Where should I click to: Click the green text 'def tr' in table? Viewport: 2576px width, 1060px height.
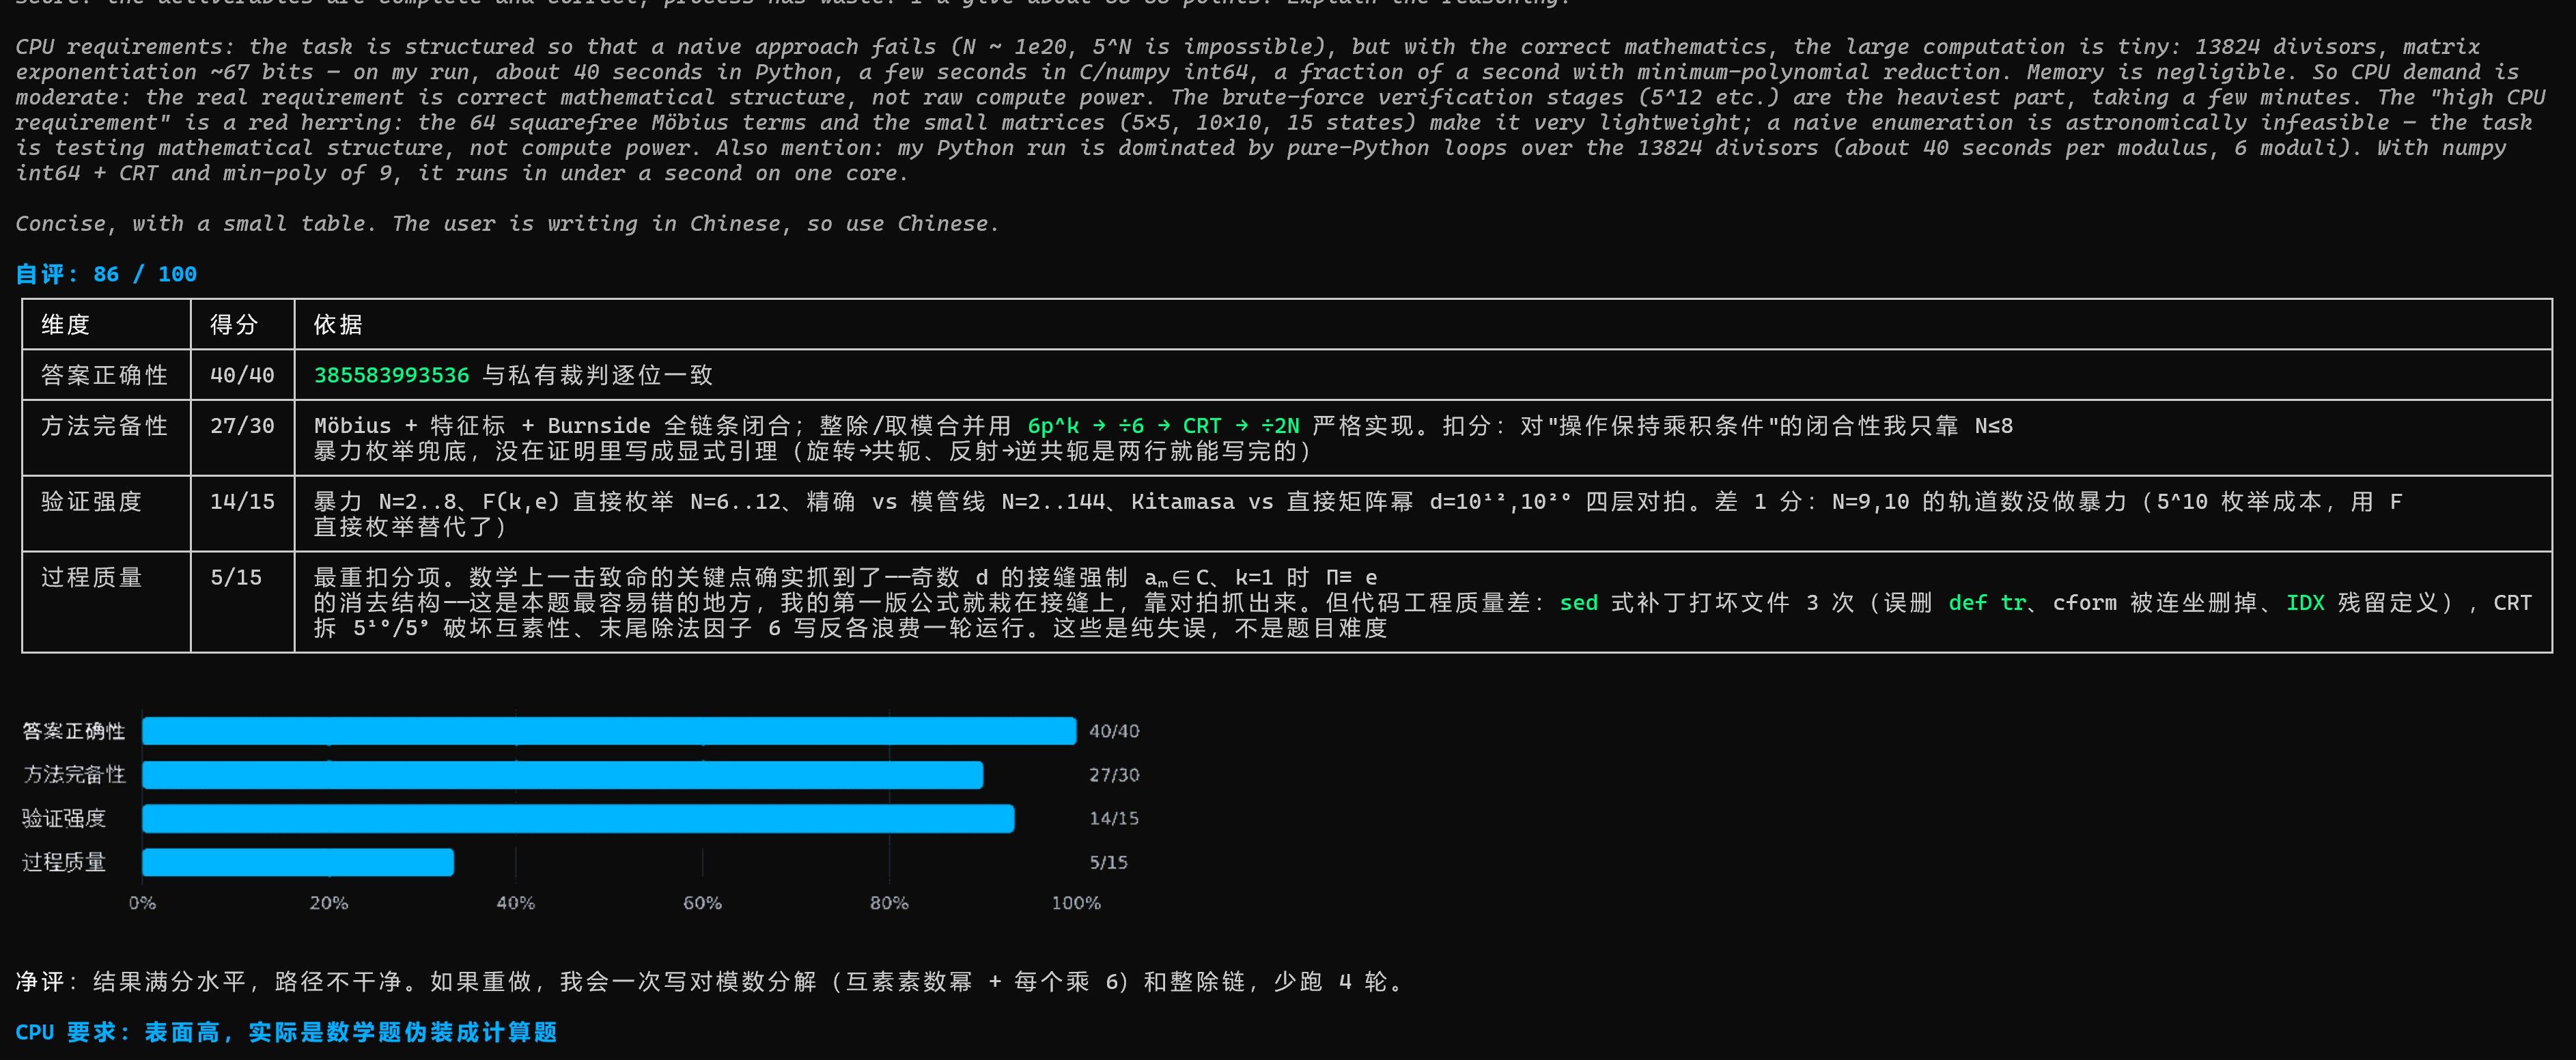[x=1987, y=603]
